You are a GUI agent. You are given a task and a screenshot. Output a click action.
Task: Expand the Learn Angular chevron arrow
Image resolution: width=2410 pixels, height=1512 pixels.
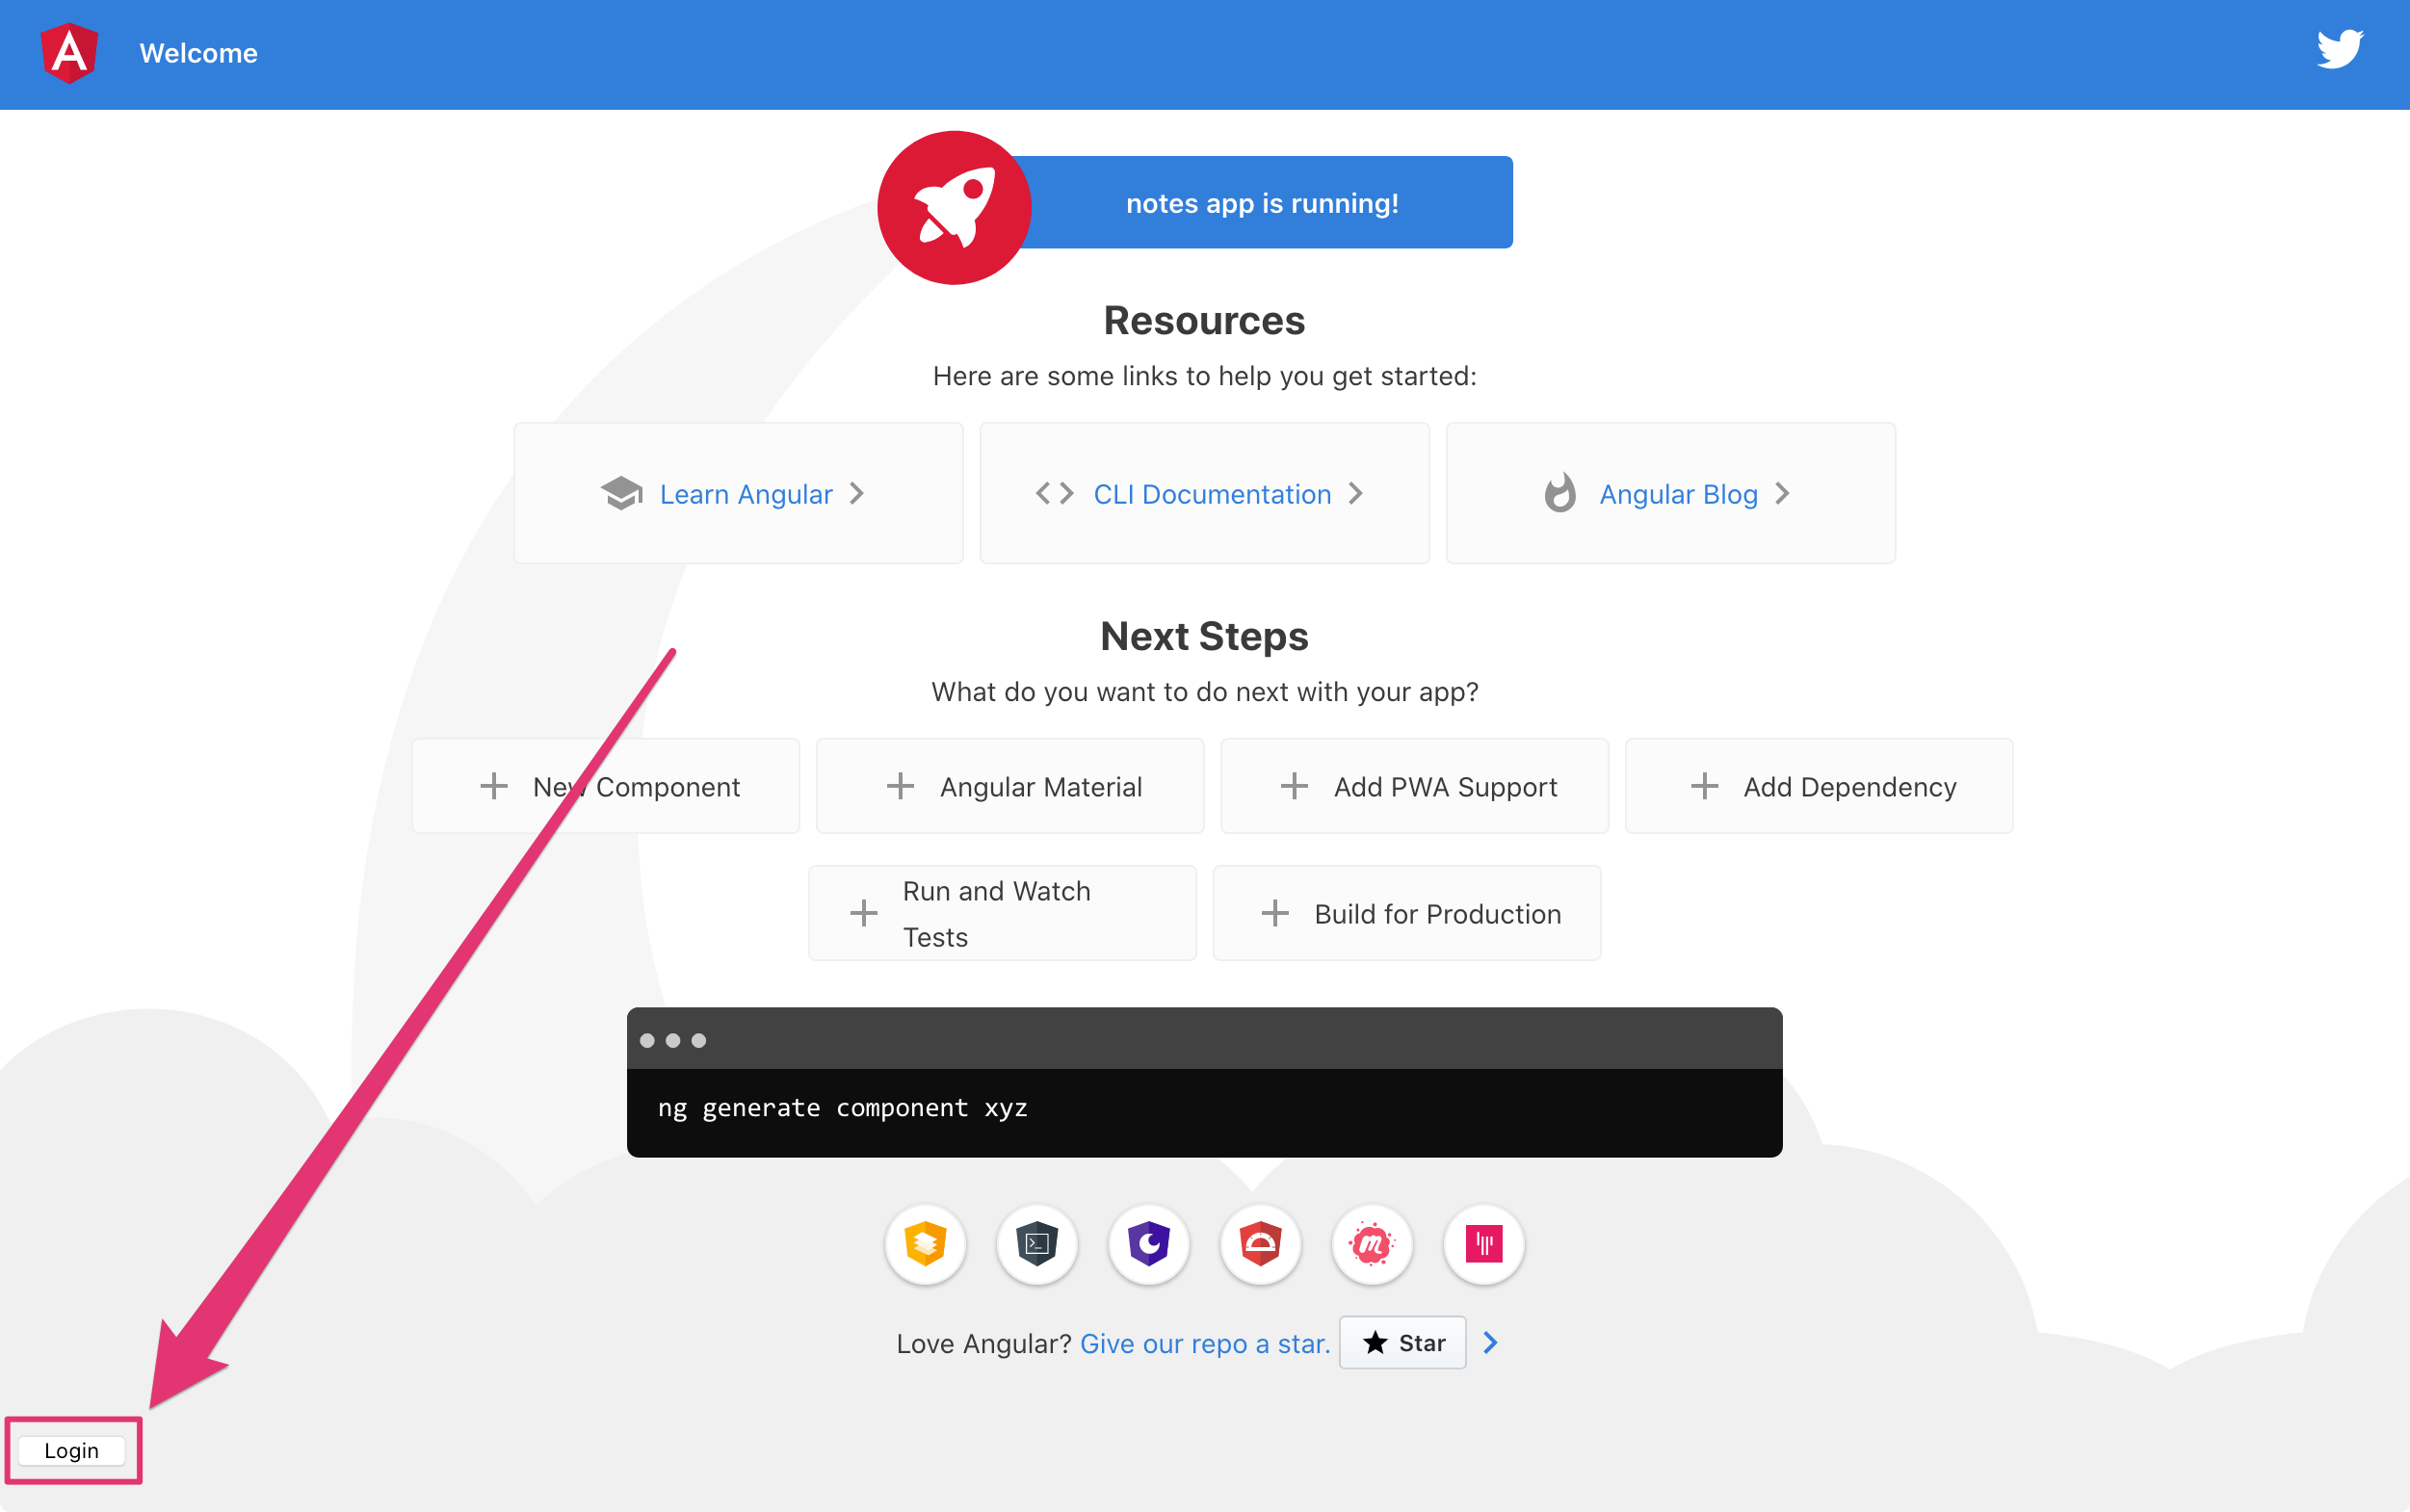click(x=855, y=493)
